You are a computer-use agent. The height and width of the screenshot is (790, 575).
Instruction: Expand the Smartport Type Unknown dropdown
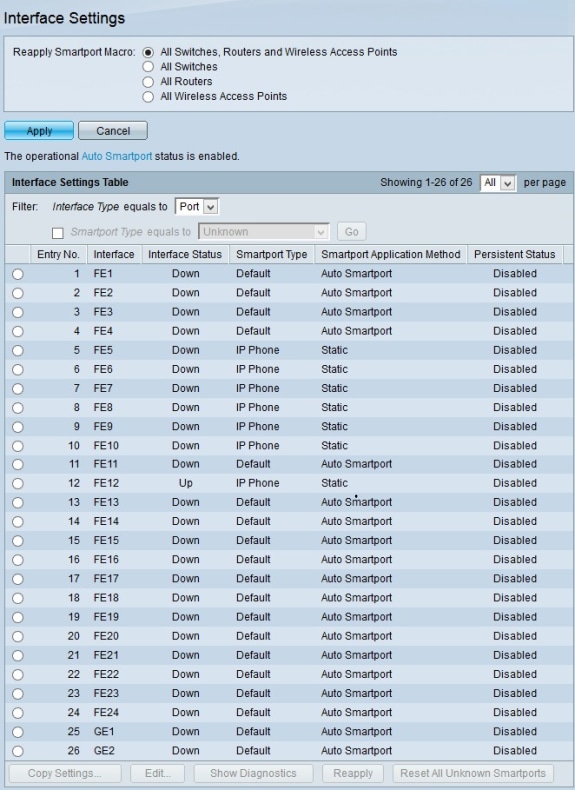[x=264, y=232]
